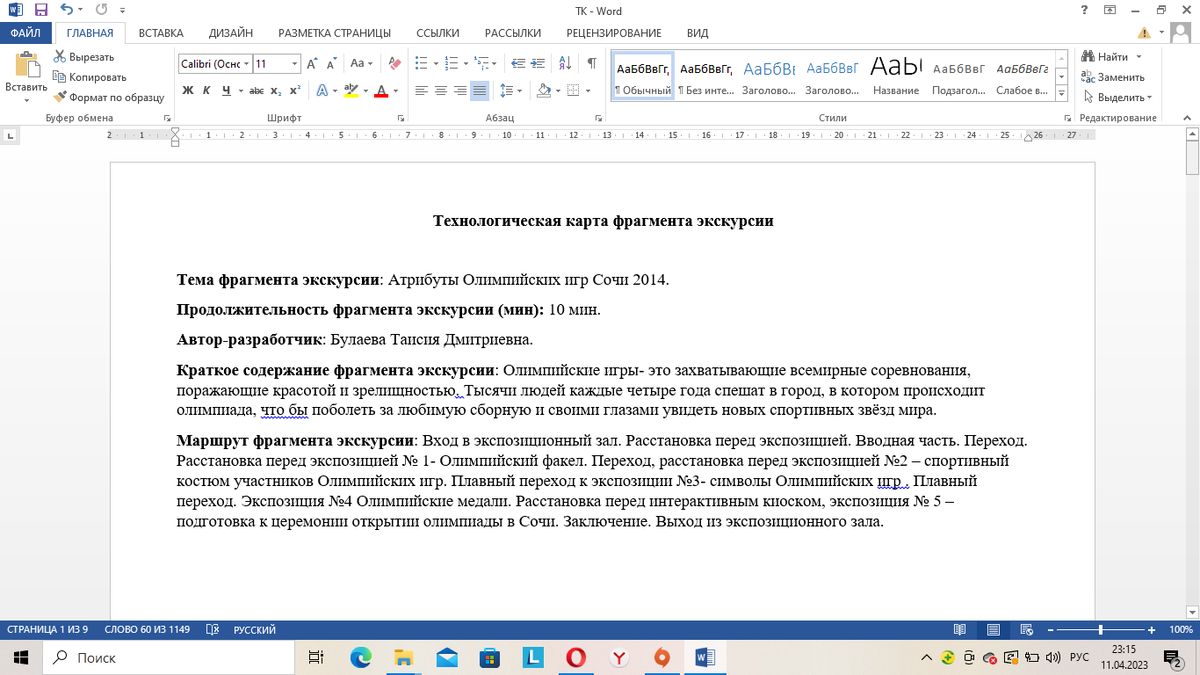Screen dimensions: 1200x675
Task: Switch to the РЕЦЕНЗИРОВАНИЕ tab
Action: [613, 33]
